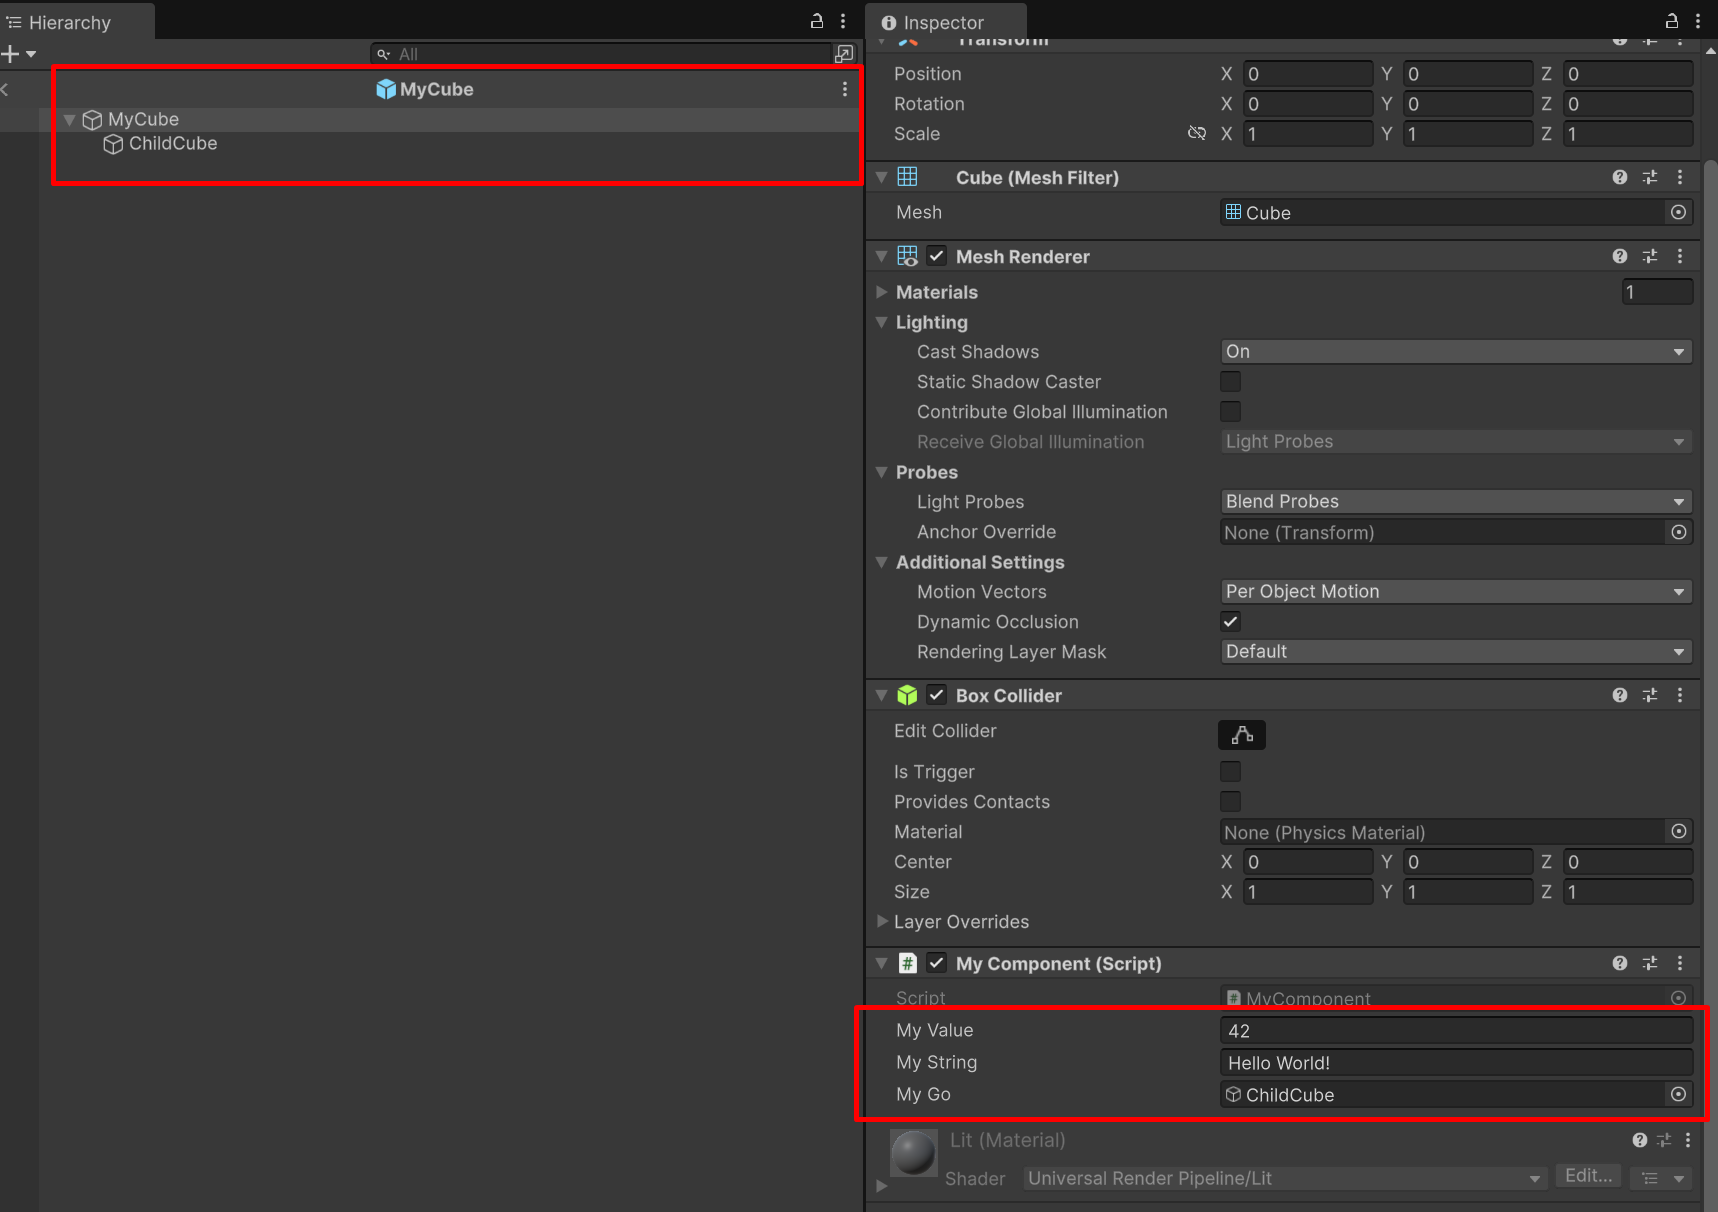This screenshot has height=1212, width=1718.
Task: Toggle the Is Trigger checkbox
Action: point(1230,771)
